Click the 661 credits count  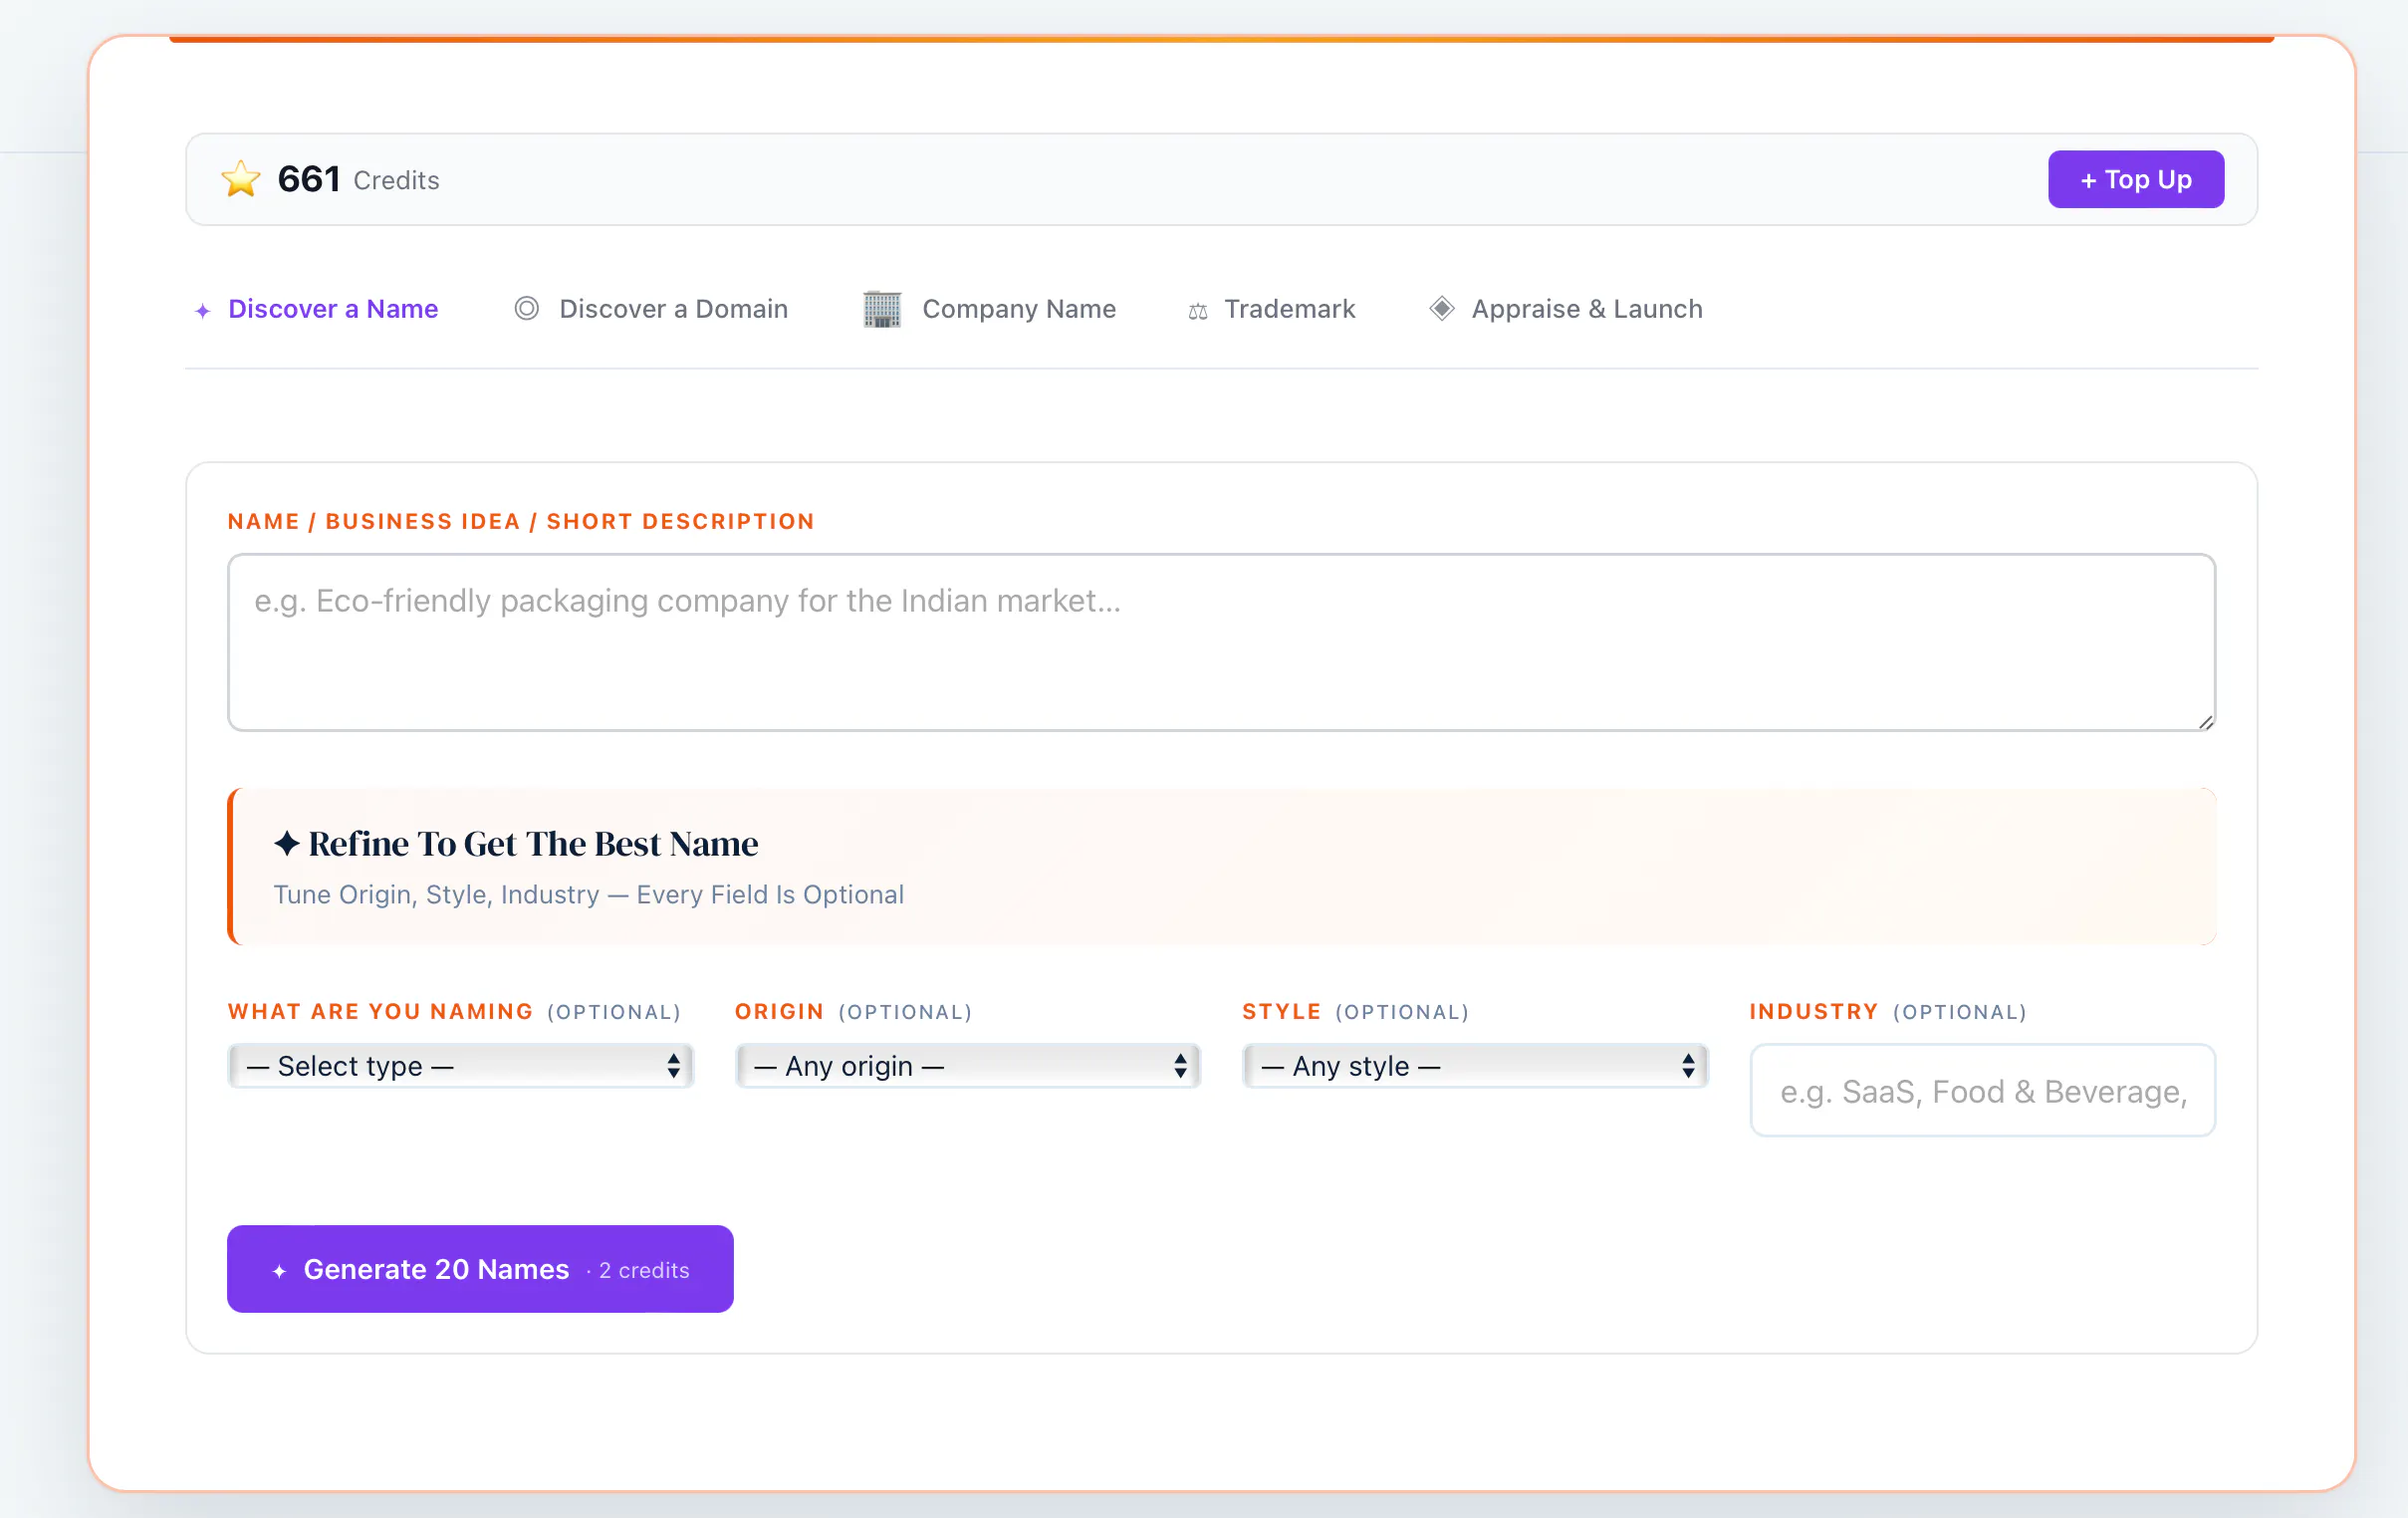[309, 179]
